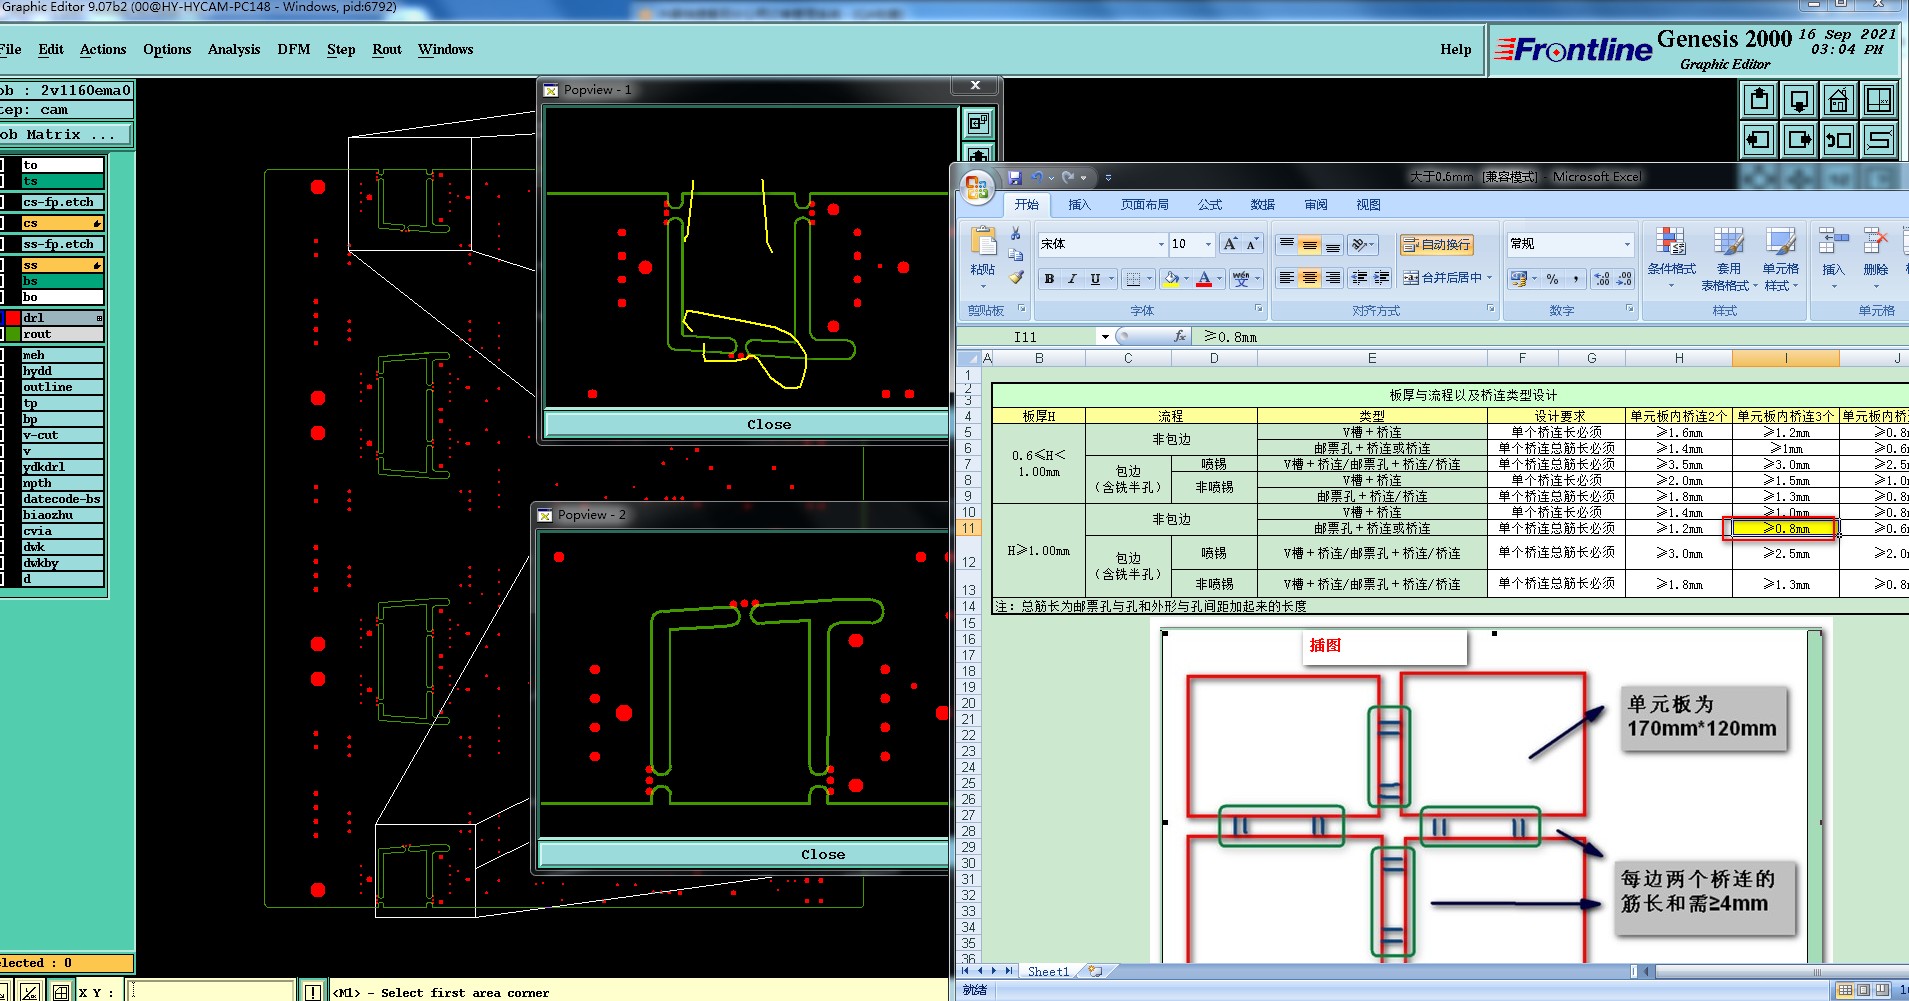Click Close button in Popview-2
Viewport: 1909px width, 1001px height.
(744, 854)
